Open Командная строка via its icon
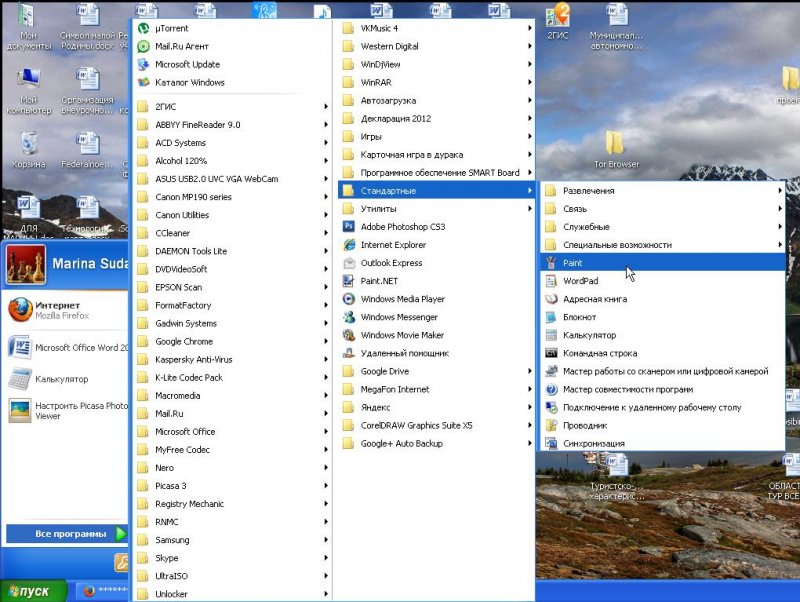The height and width of the screenshot is (602, 800). tap(551, 353)
